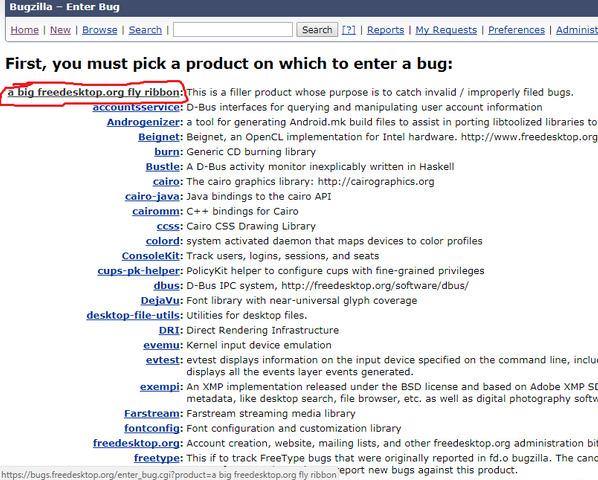The height and width of the screenshot is (480, 598).
Task: Select the Bustle product
Action: coord(162,167)
